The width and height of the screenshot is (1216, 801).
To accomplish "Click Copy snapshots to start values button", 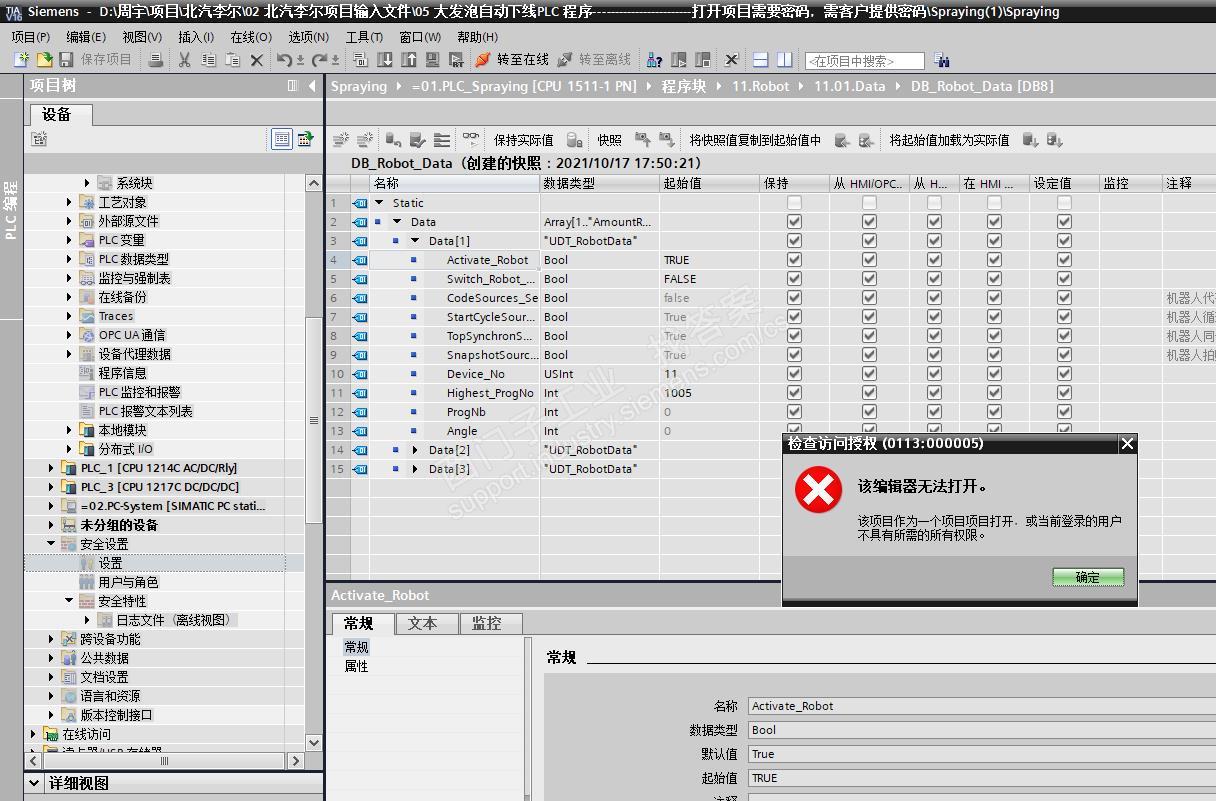I will click(755, 140).
